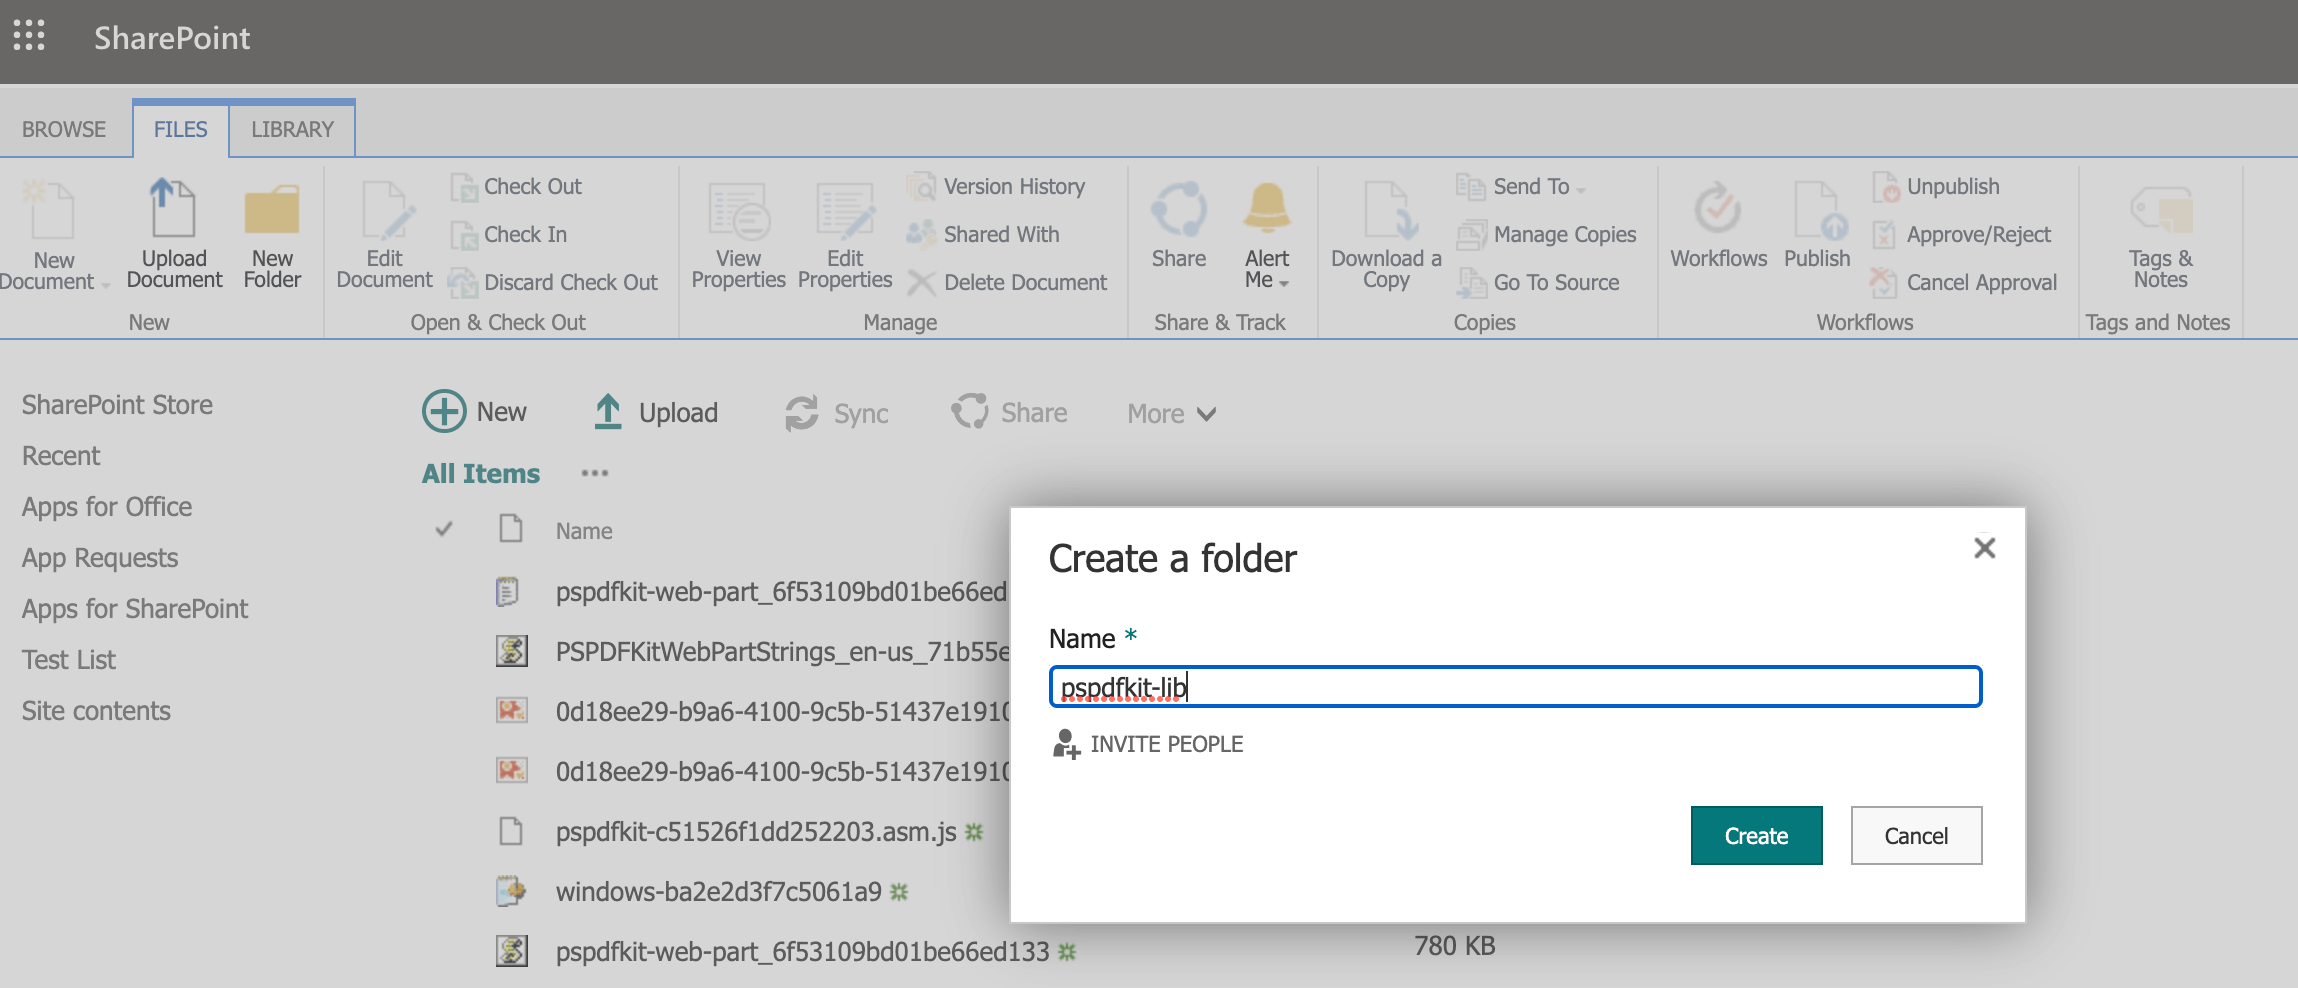Screen dimensions: 2298x988
Task: Select Discard Check Out in ribbon
Action: pos(553,283)
